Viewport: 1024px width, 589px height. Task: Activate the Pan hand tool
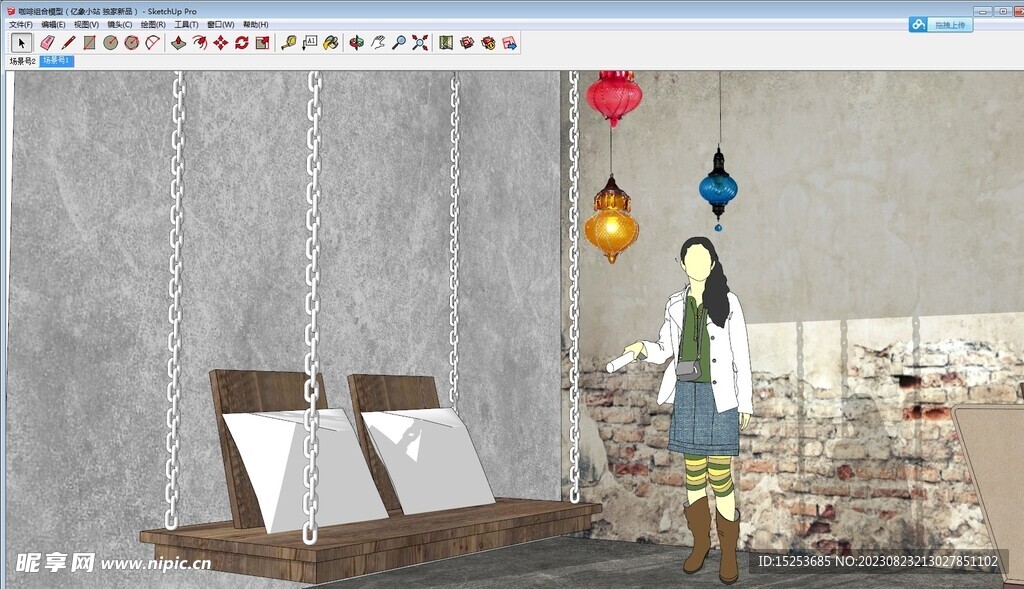[x=377, y=43]
